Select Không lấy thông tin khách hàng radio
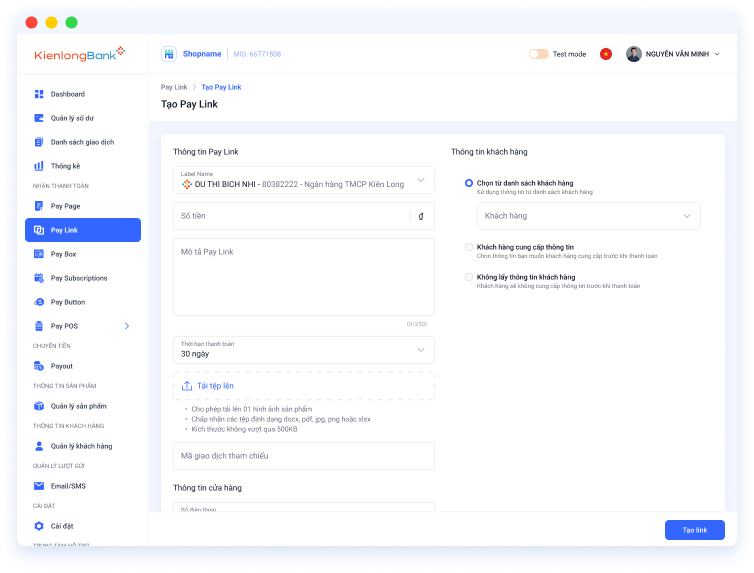This screenshot has width=754, height=573. pos(469,277)
